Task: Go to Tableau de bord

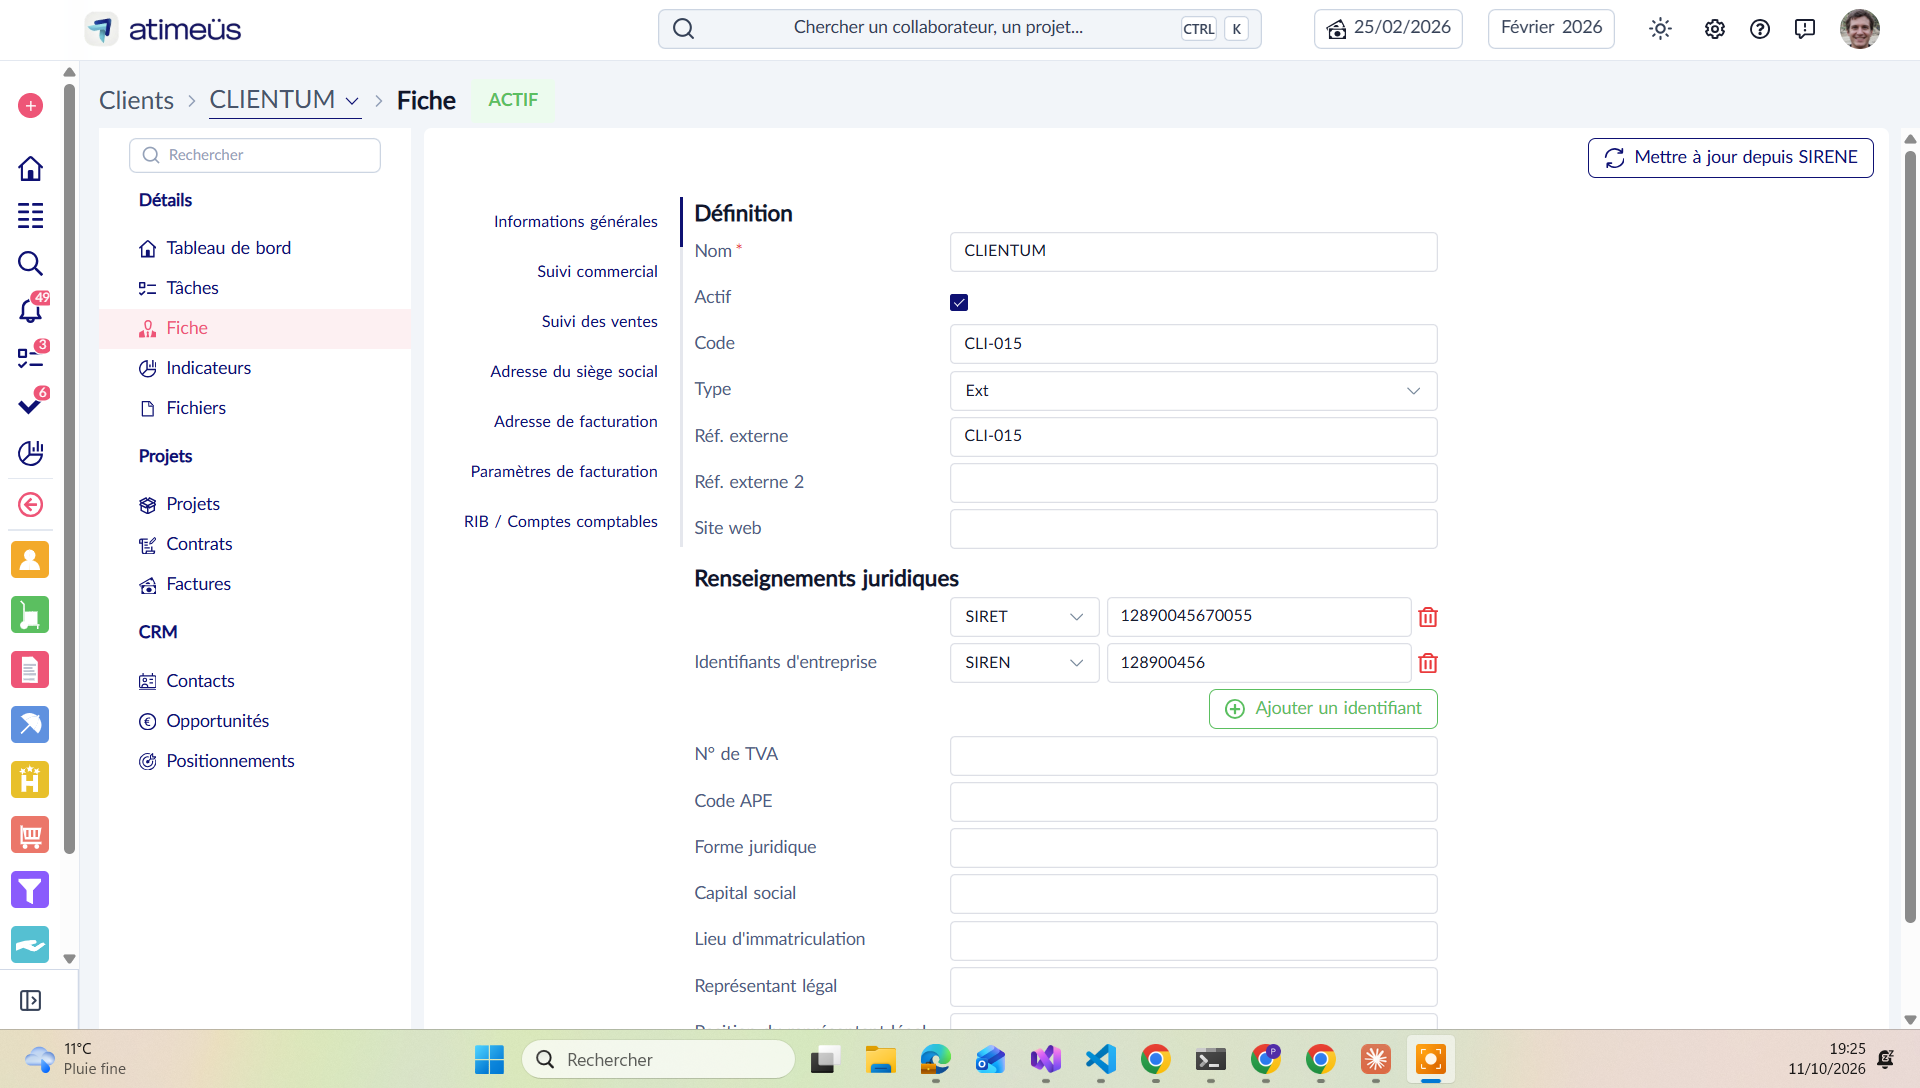Action: click(x=228, y=248)
